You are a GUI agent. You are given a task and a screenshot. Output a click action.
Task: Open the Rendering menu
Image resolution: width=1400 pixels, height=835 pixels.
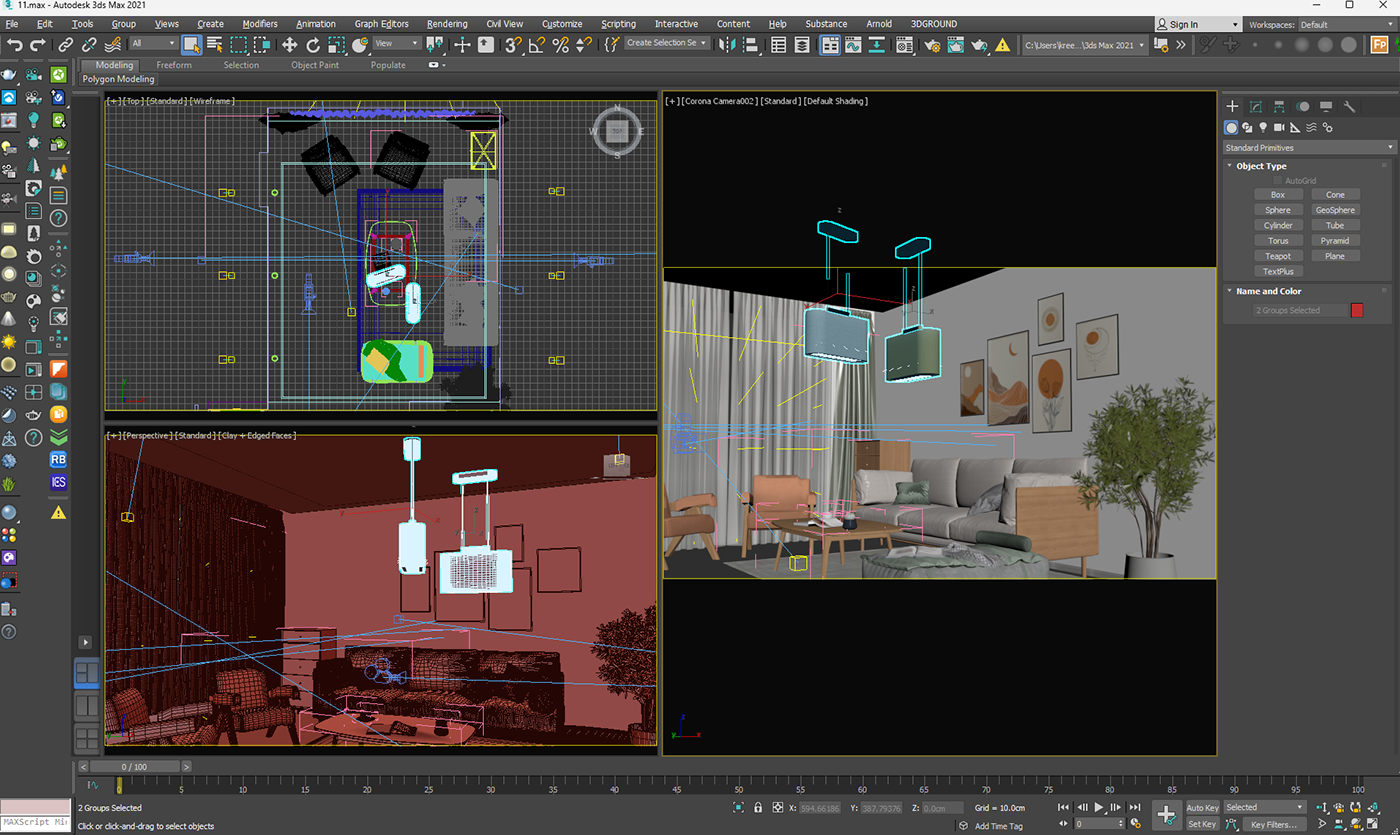[446, 24]
